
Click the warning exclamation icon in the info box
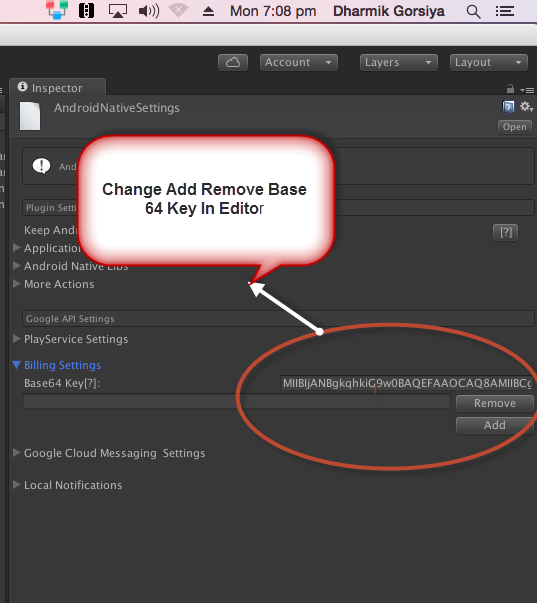point(42,166)
